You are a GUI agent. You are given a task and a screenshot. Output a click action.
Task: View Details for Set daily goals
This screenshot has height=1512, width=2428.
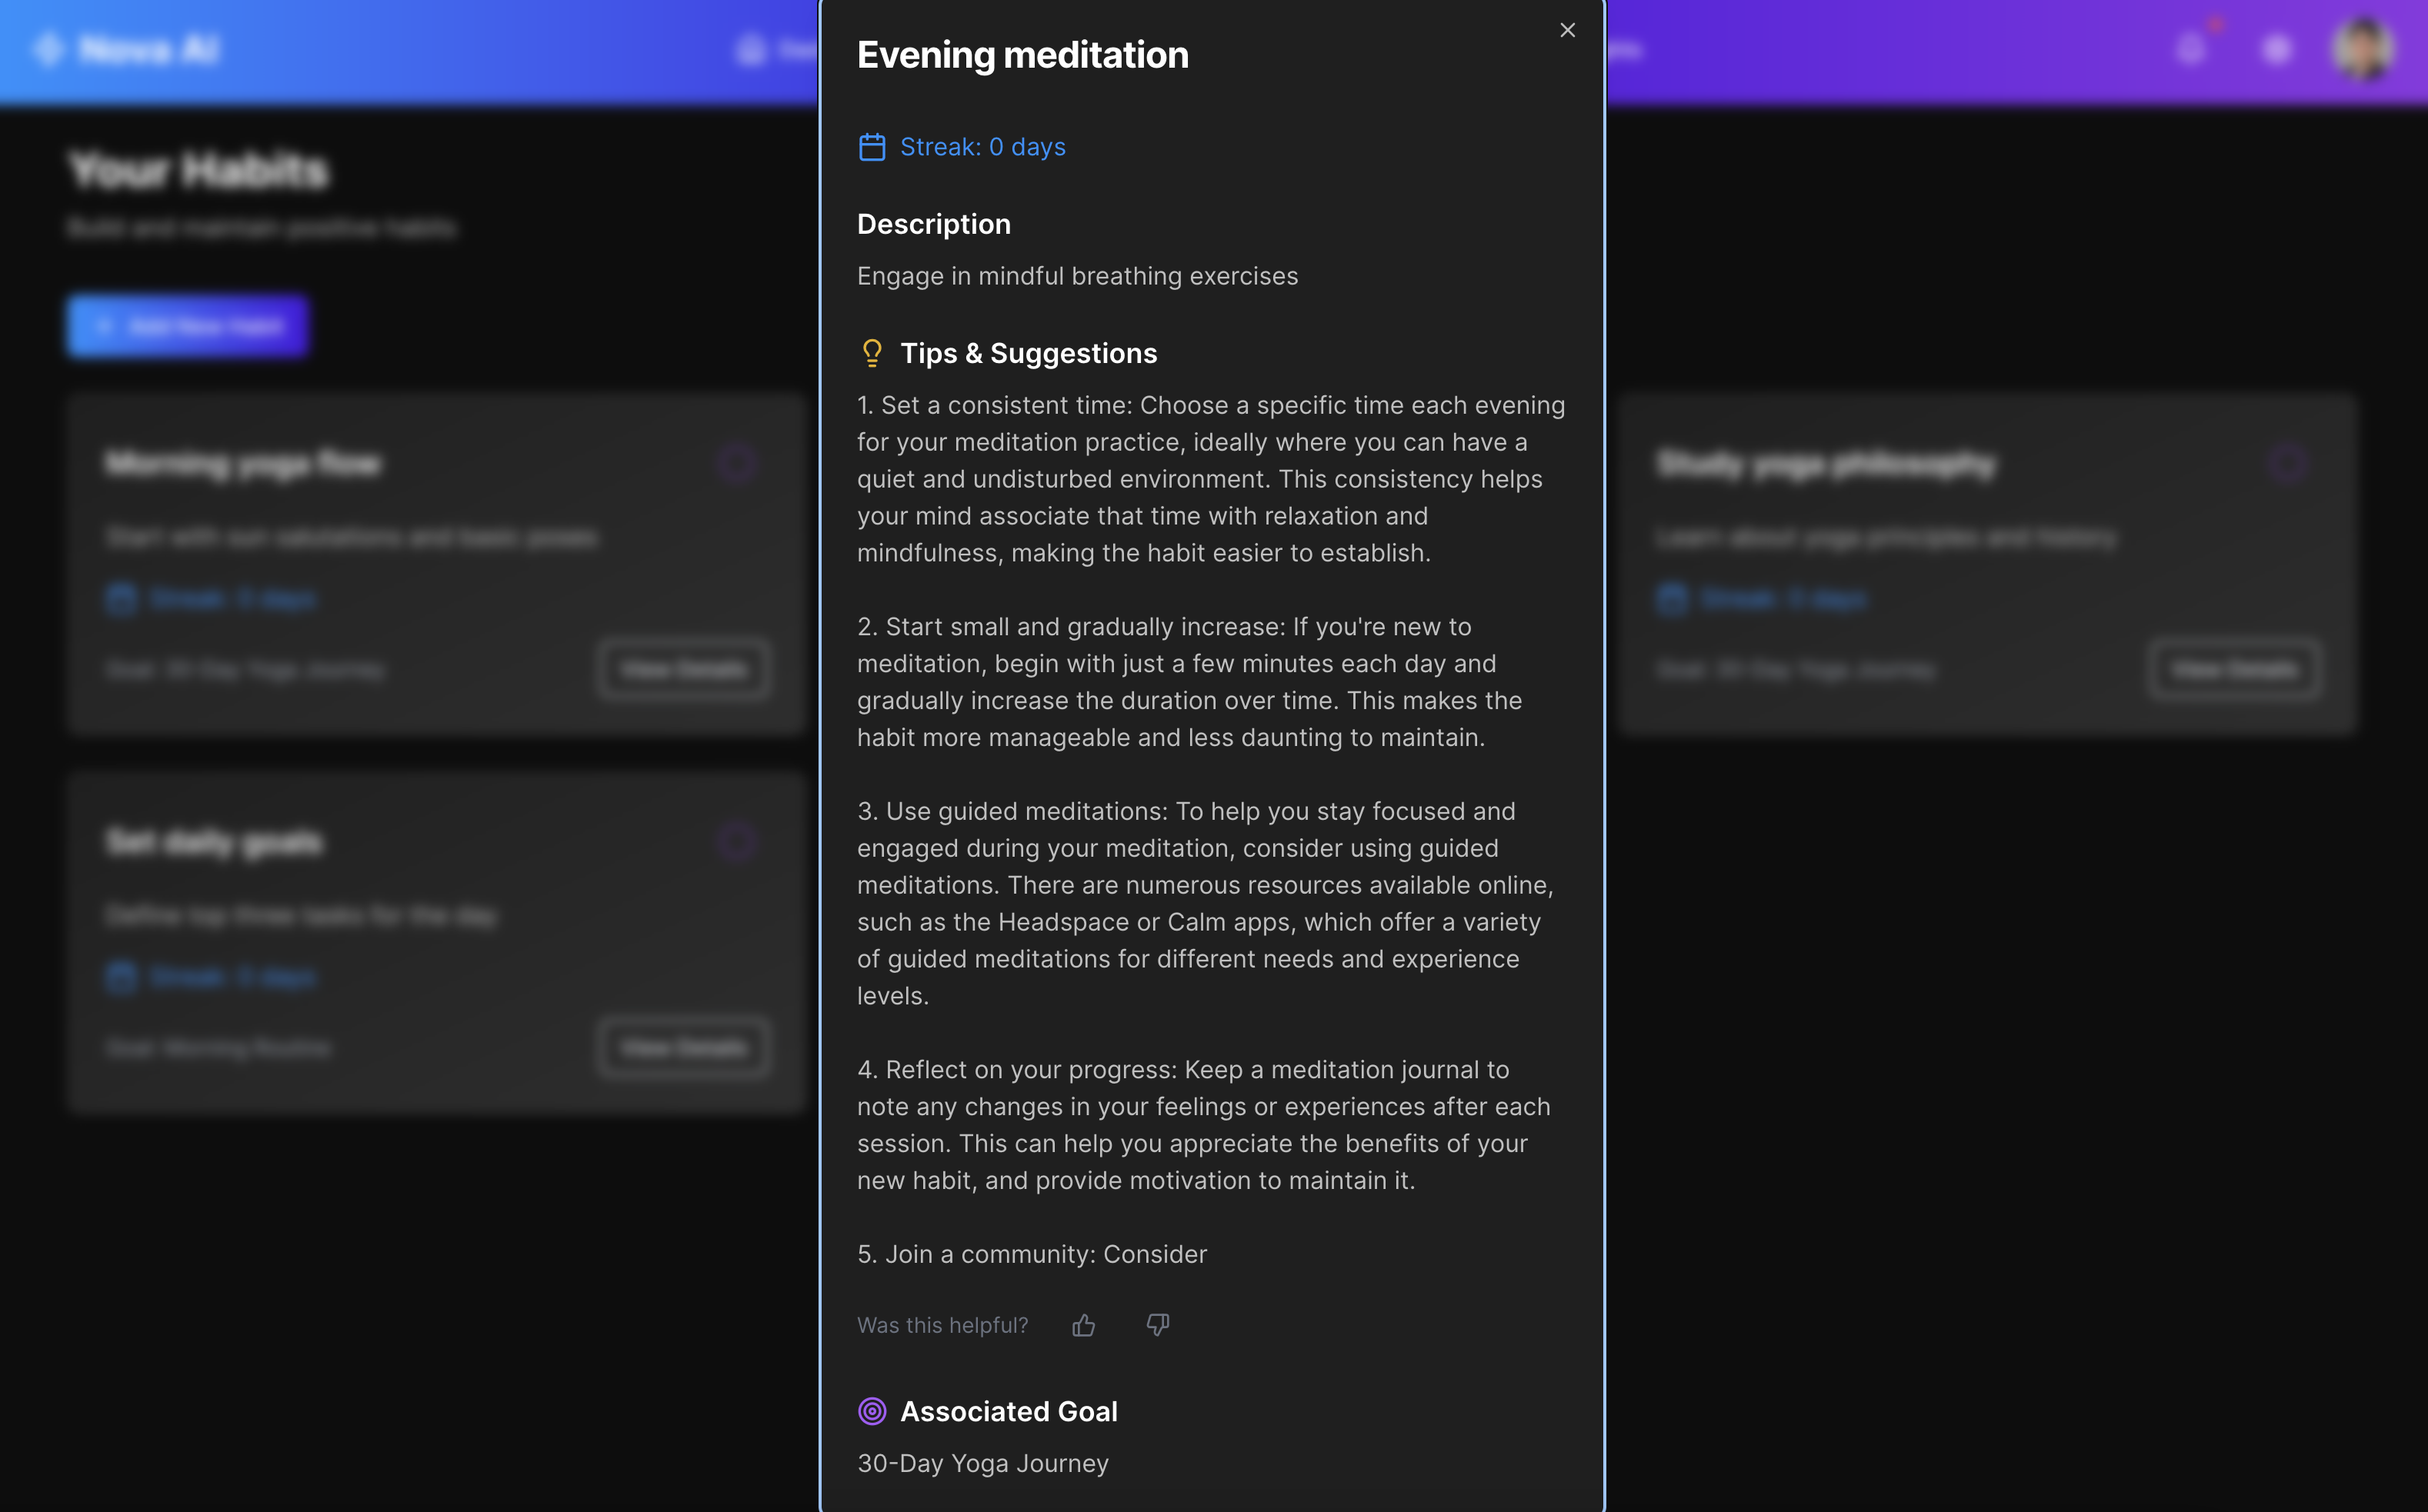coord(684,1047)
